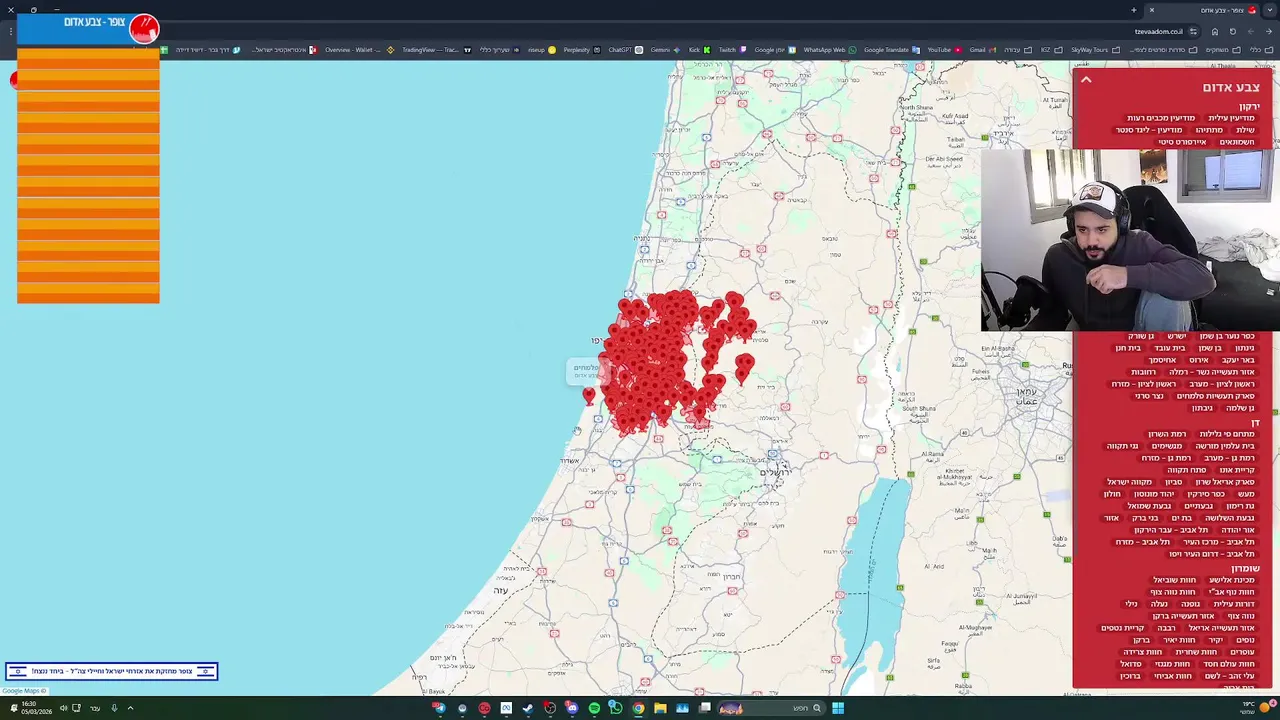This screenshot has width=1280, height=720.
Task: Click the ירקון region heading
Action: click(1249, 106)
